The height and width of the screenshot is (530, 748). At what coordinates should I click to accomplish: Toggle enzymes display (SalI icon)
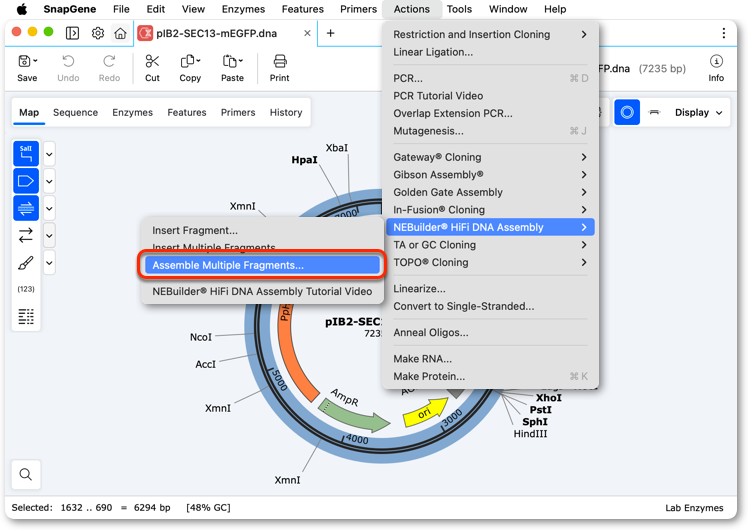coord(26,154)
